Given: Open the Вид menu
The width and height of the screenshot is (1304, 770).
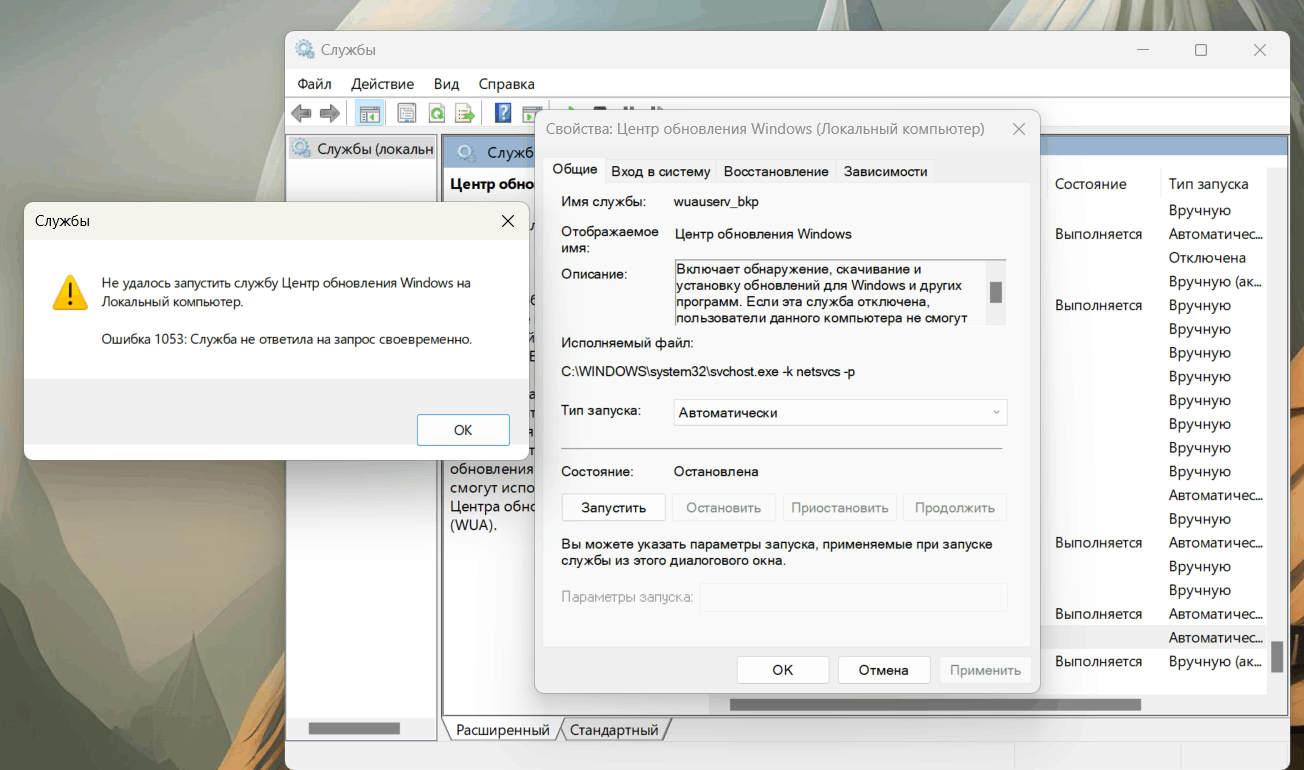Looking at the screenshot, I should (446, 84).
